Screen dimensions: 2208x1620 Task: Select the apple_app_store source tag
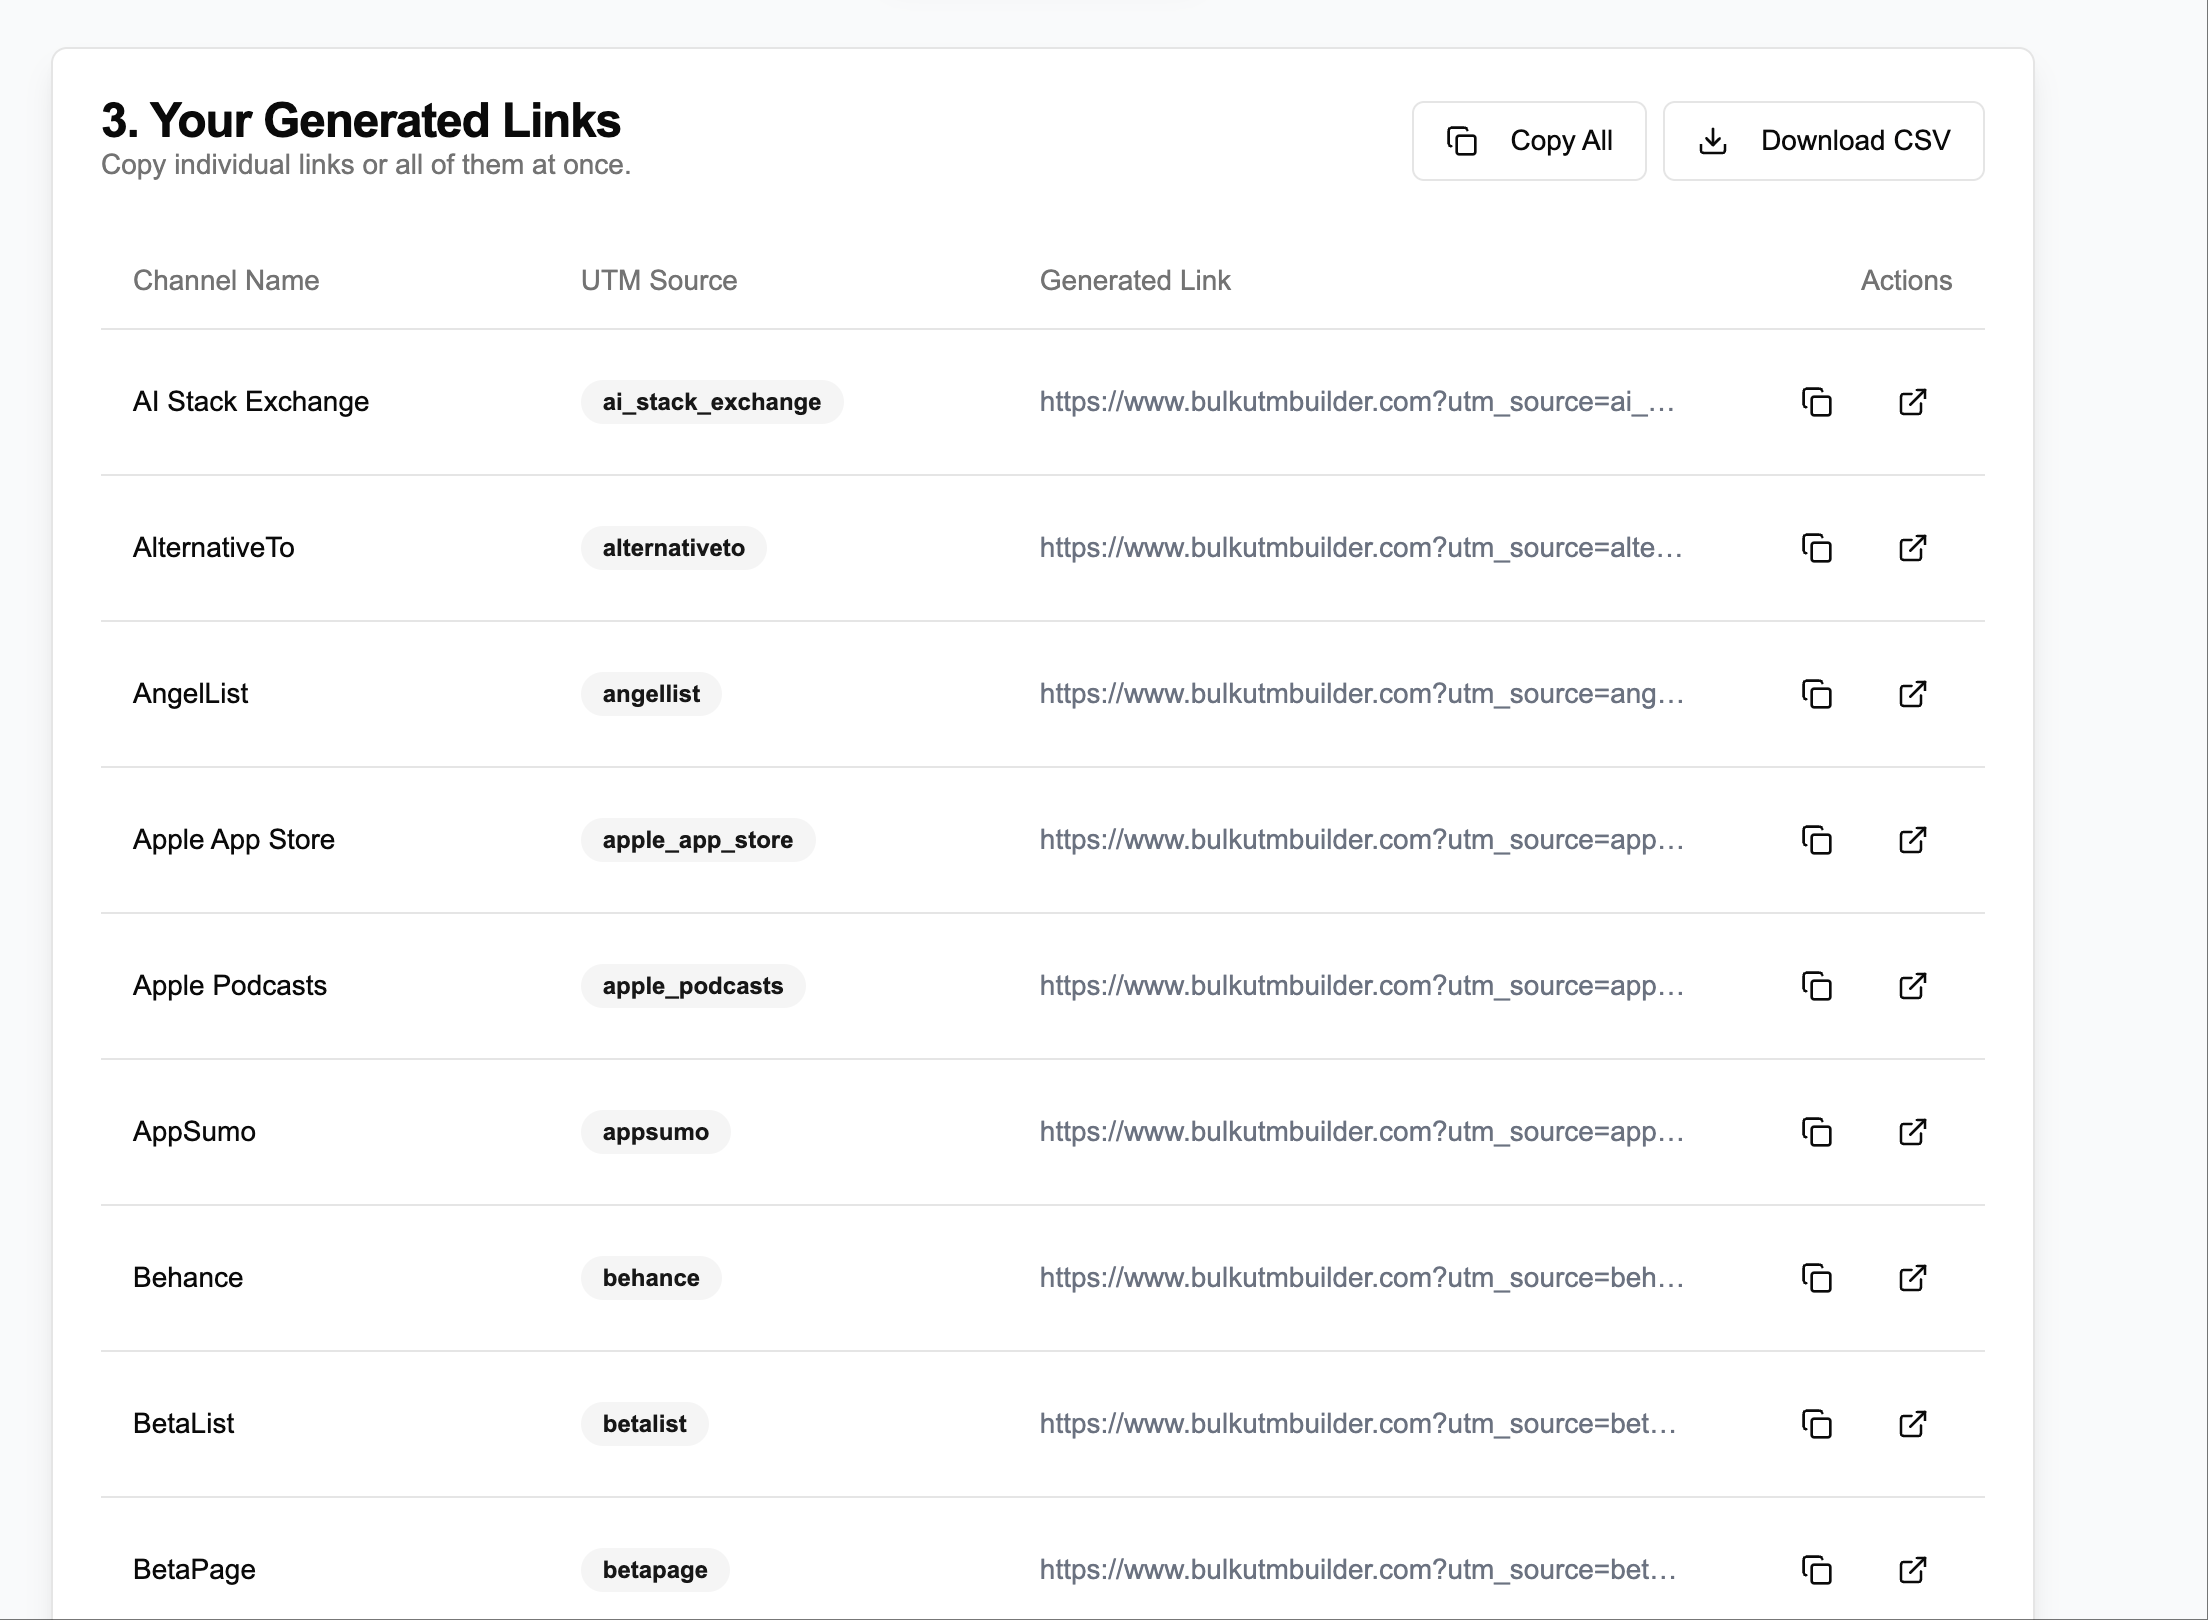pos(698,840)
